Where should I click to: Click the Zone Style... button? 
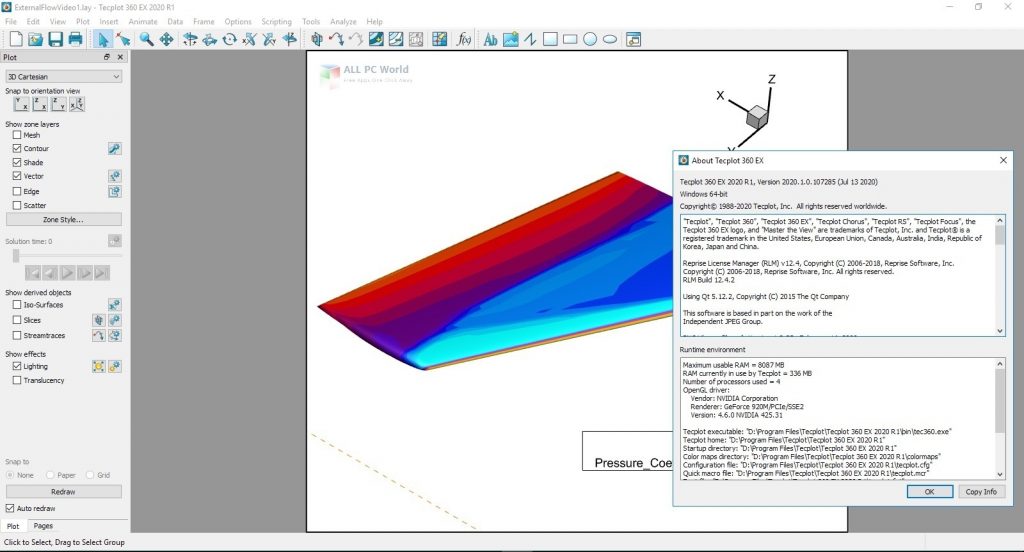point(63,219)
